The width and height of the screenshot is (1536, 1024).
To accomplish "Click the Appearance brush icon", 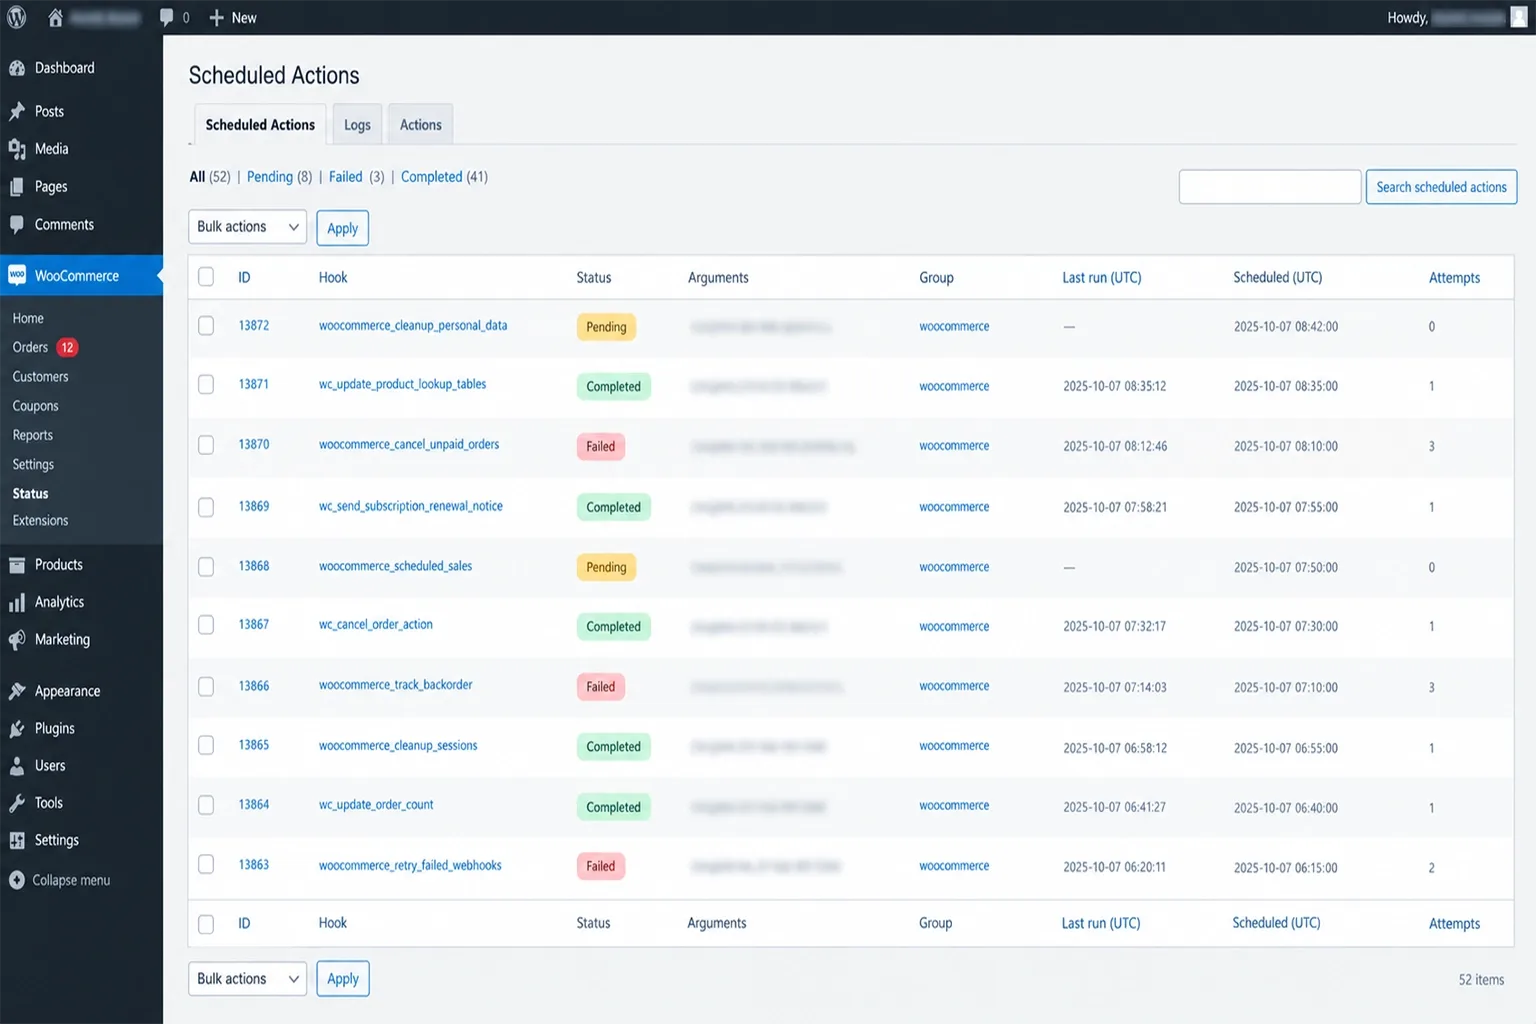I will click(17, 691).
